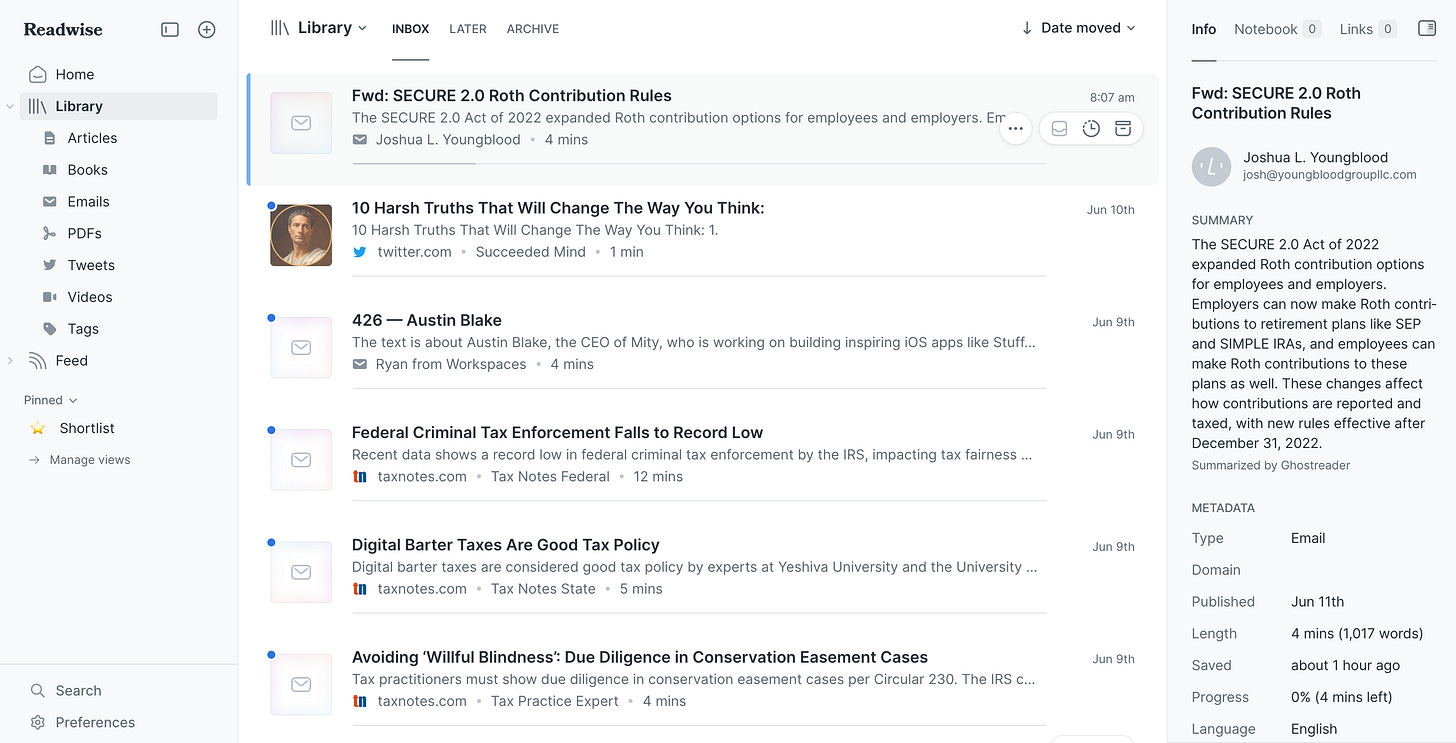This screenshot has height=743, width=1456.
Task: Click the twitter.com source label
Action: click(414, 252)
